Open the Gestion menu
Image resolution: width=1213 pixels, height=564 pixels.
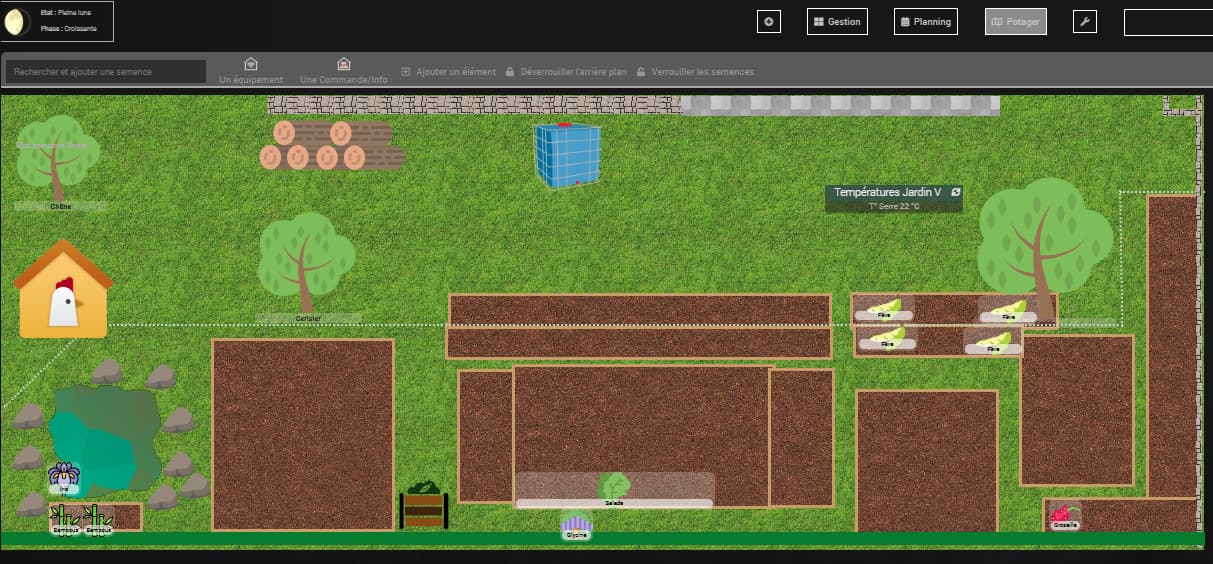(x=836, y=21)
